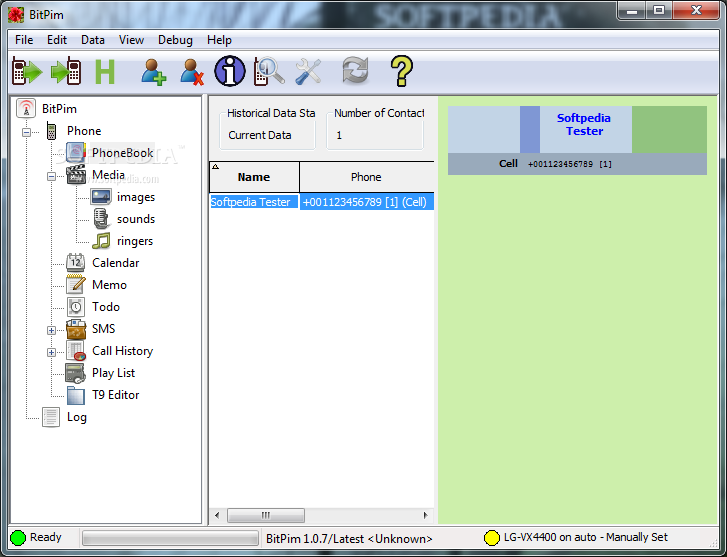Select the Phone node in the tree
Viewport: 727px width, 557px height.
(x=84, y=131)
